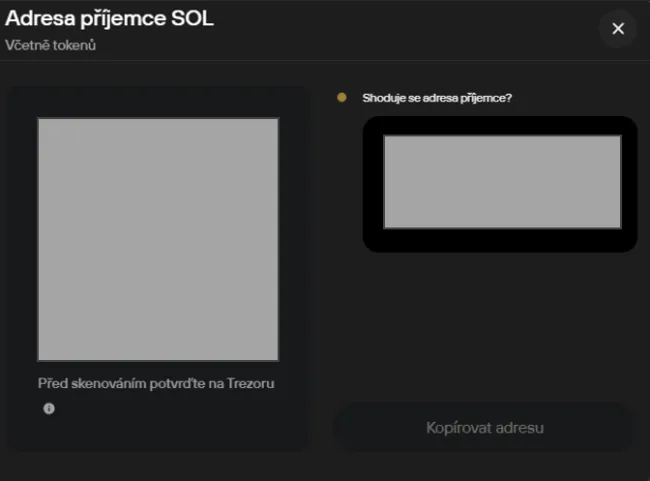Click the 'Včetně tokenů' subtitle
The width and height of the screenshot is (650, 481).
click(51, 45)
